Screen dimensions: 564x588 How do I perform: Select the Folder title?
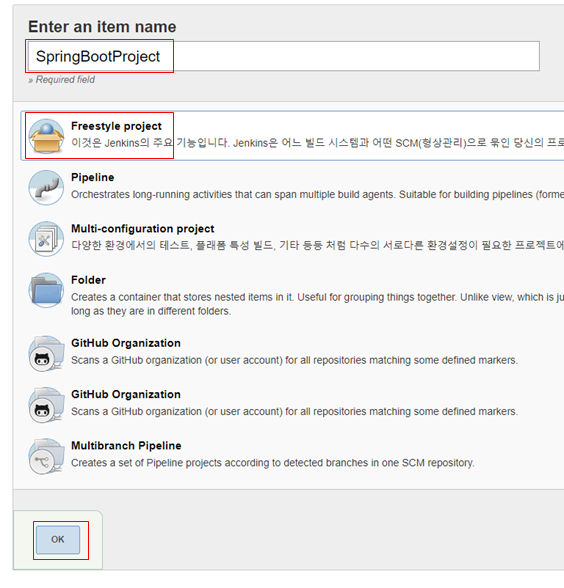click(88, 280)
